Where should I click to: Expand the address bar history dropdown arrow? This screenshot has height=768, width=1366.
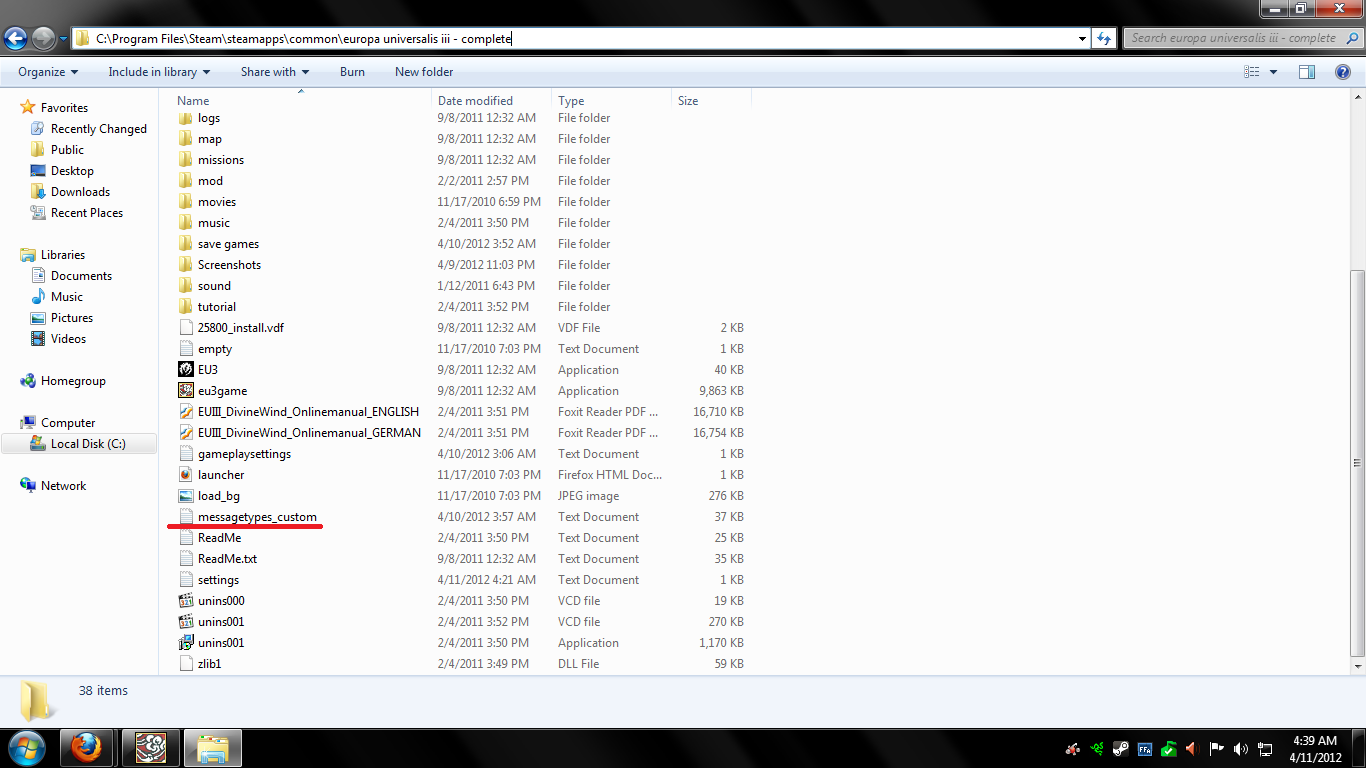(1083, 38)
